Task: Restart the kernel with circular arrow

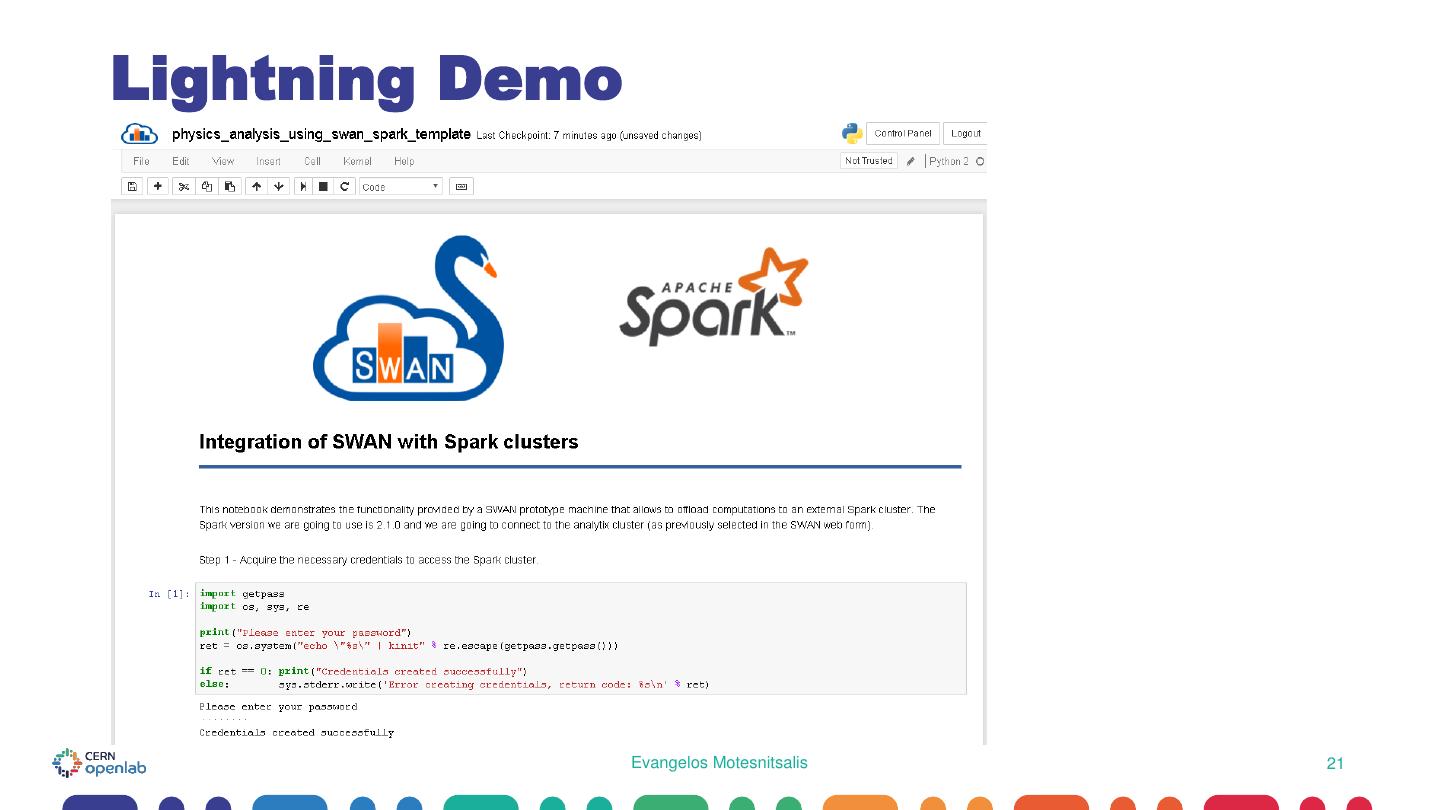Action: pos(345,186)
